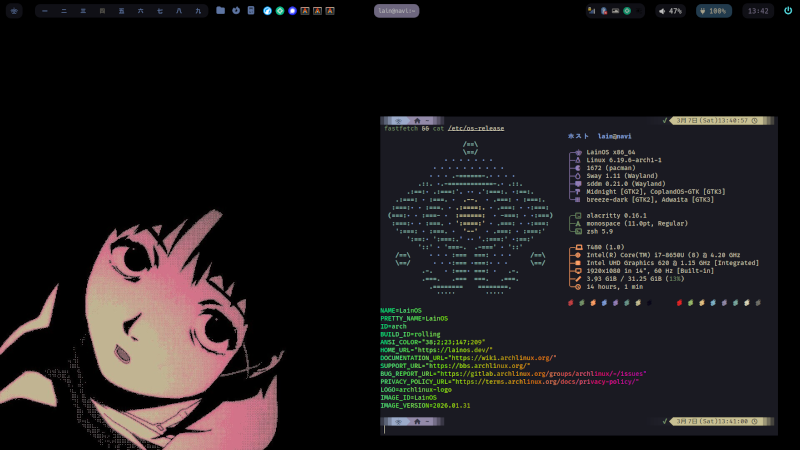Click the green circular tray icon in the system tray
This screenshot has width=800, height=450.
(x=627, y=11)
